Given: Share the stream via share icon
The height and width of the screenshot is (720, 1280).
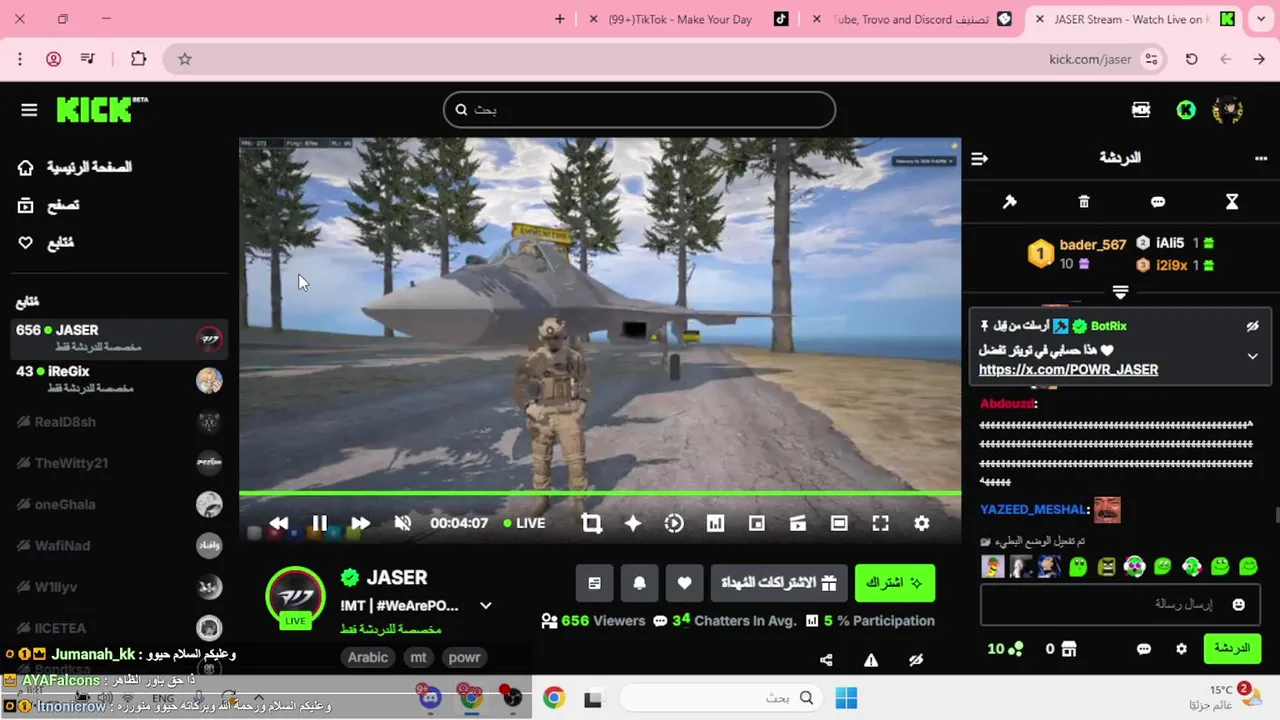Looking at the screenshot, I should 826,660.
